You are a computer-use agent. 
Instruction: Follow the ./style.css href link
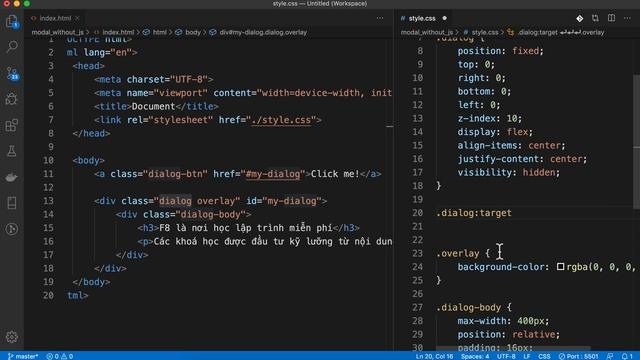point(281,120)
